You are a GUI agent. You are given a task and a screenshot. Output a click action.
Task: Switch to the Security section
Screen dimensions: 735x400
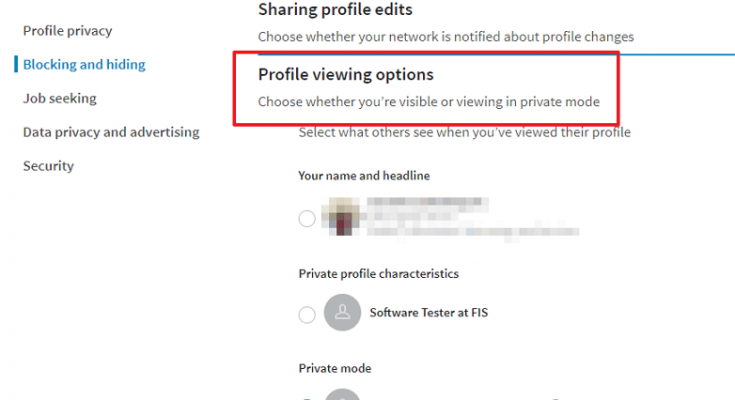pos(49,166)
